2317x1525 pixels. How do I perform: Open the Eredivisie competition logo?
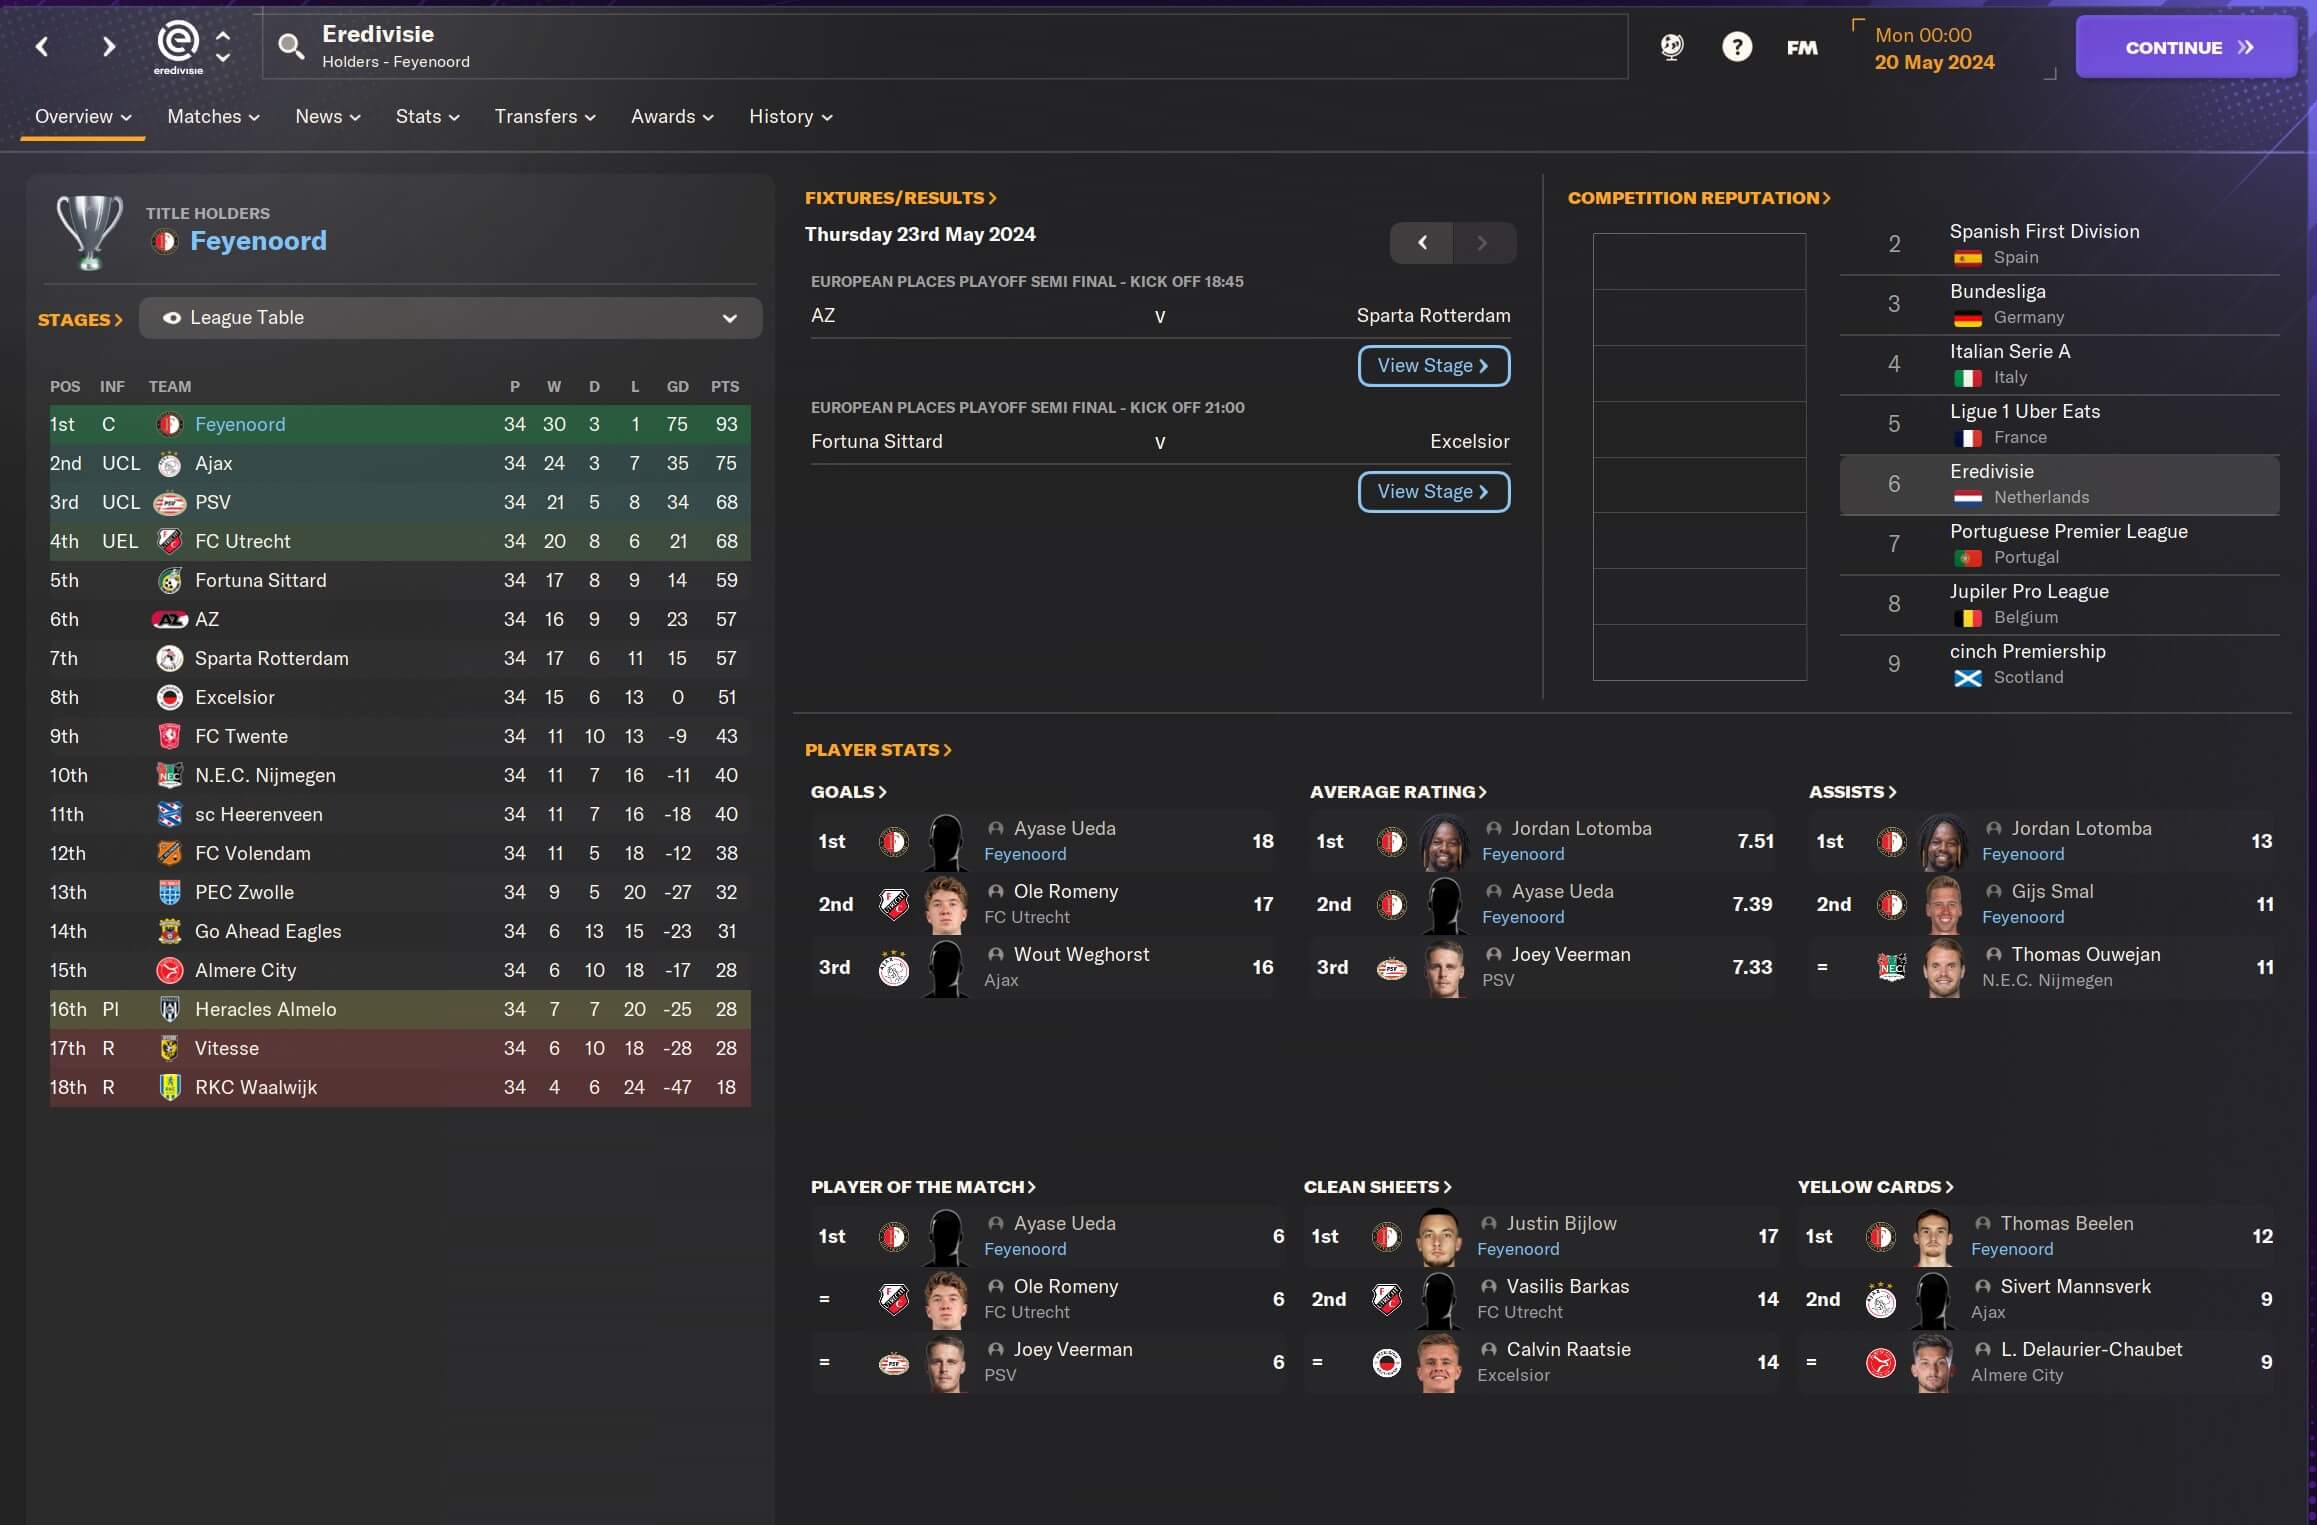tap(178, 48)
